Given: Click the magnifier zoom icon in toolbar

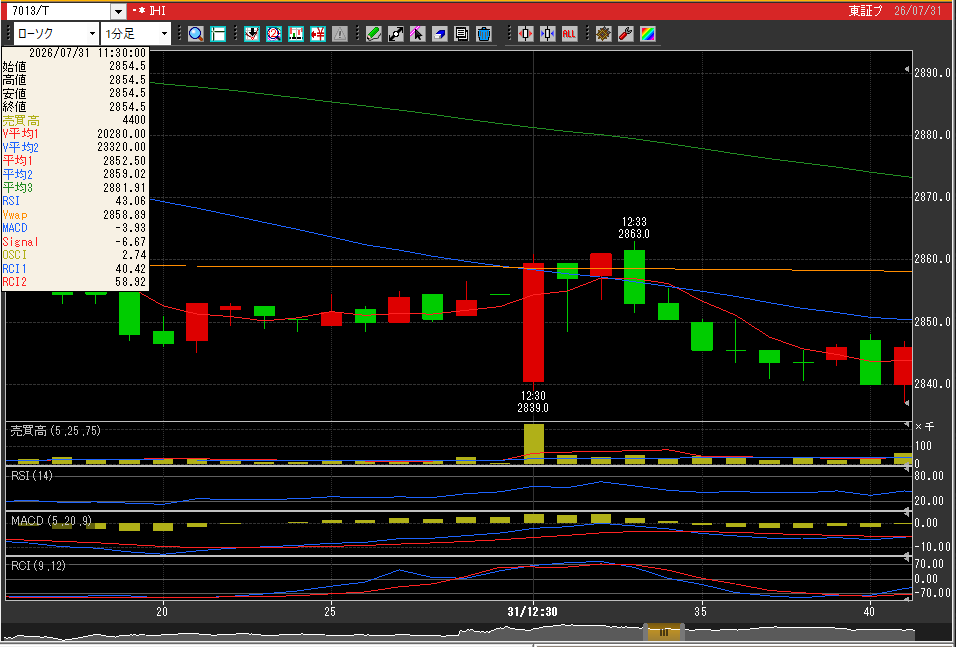Looking at the screenshot, I should coord(196,34).
